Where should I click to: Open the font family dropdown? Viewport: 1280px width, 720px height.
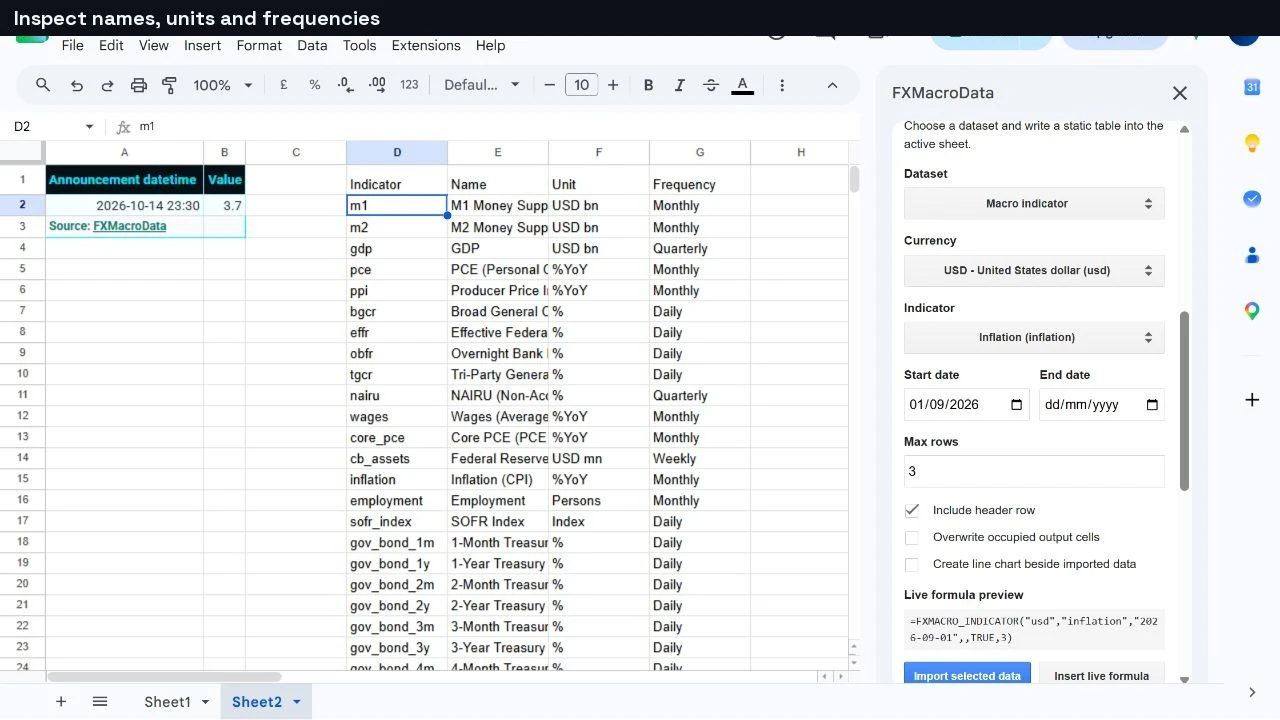482,85
